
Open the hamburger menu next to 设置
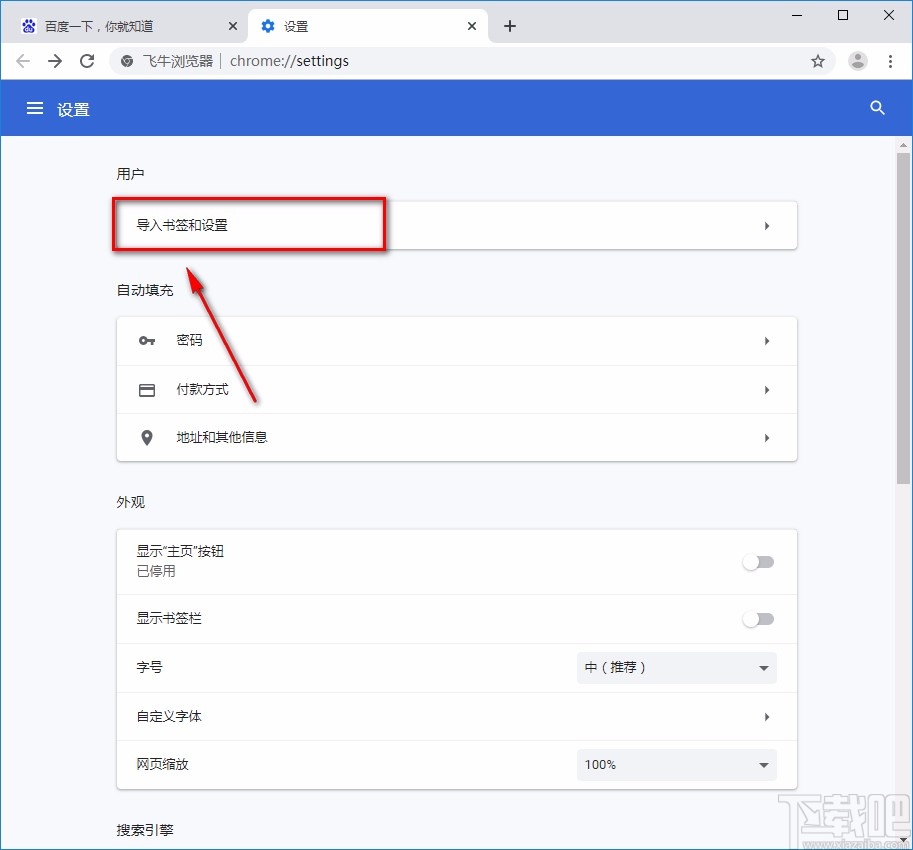[x=35, y=108]
